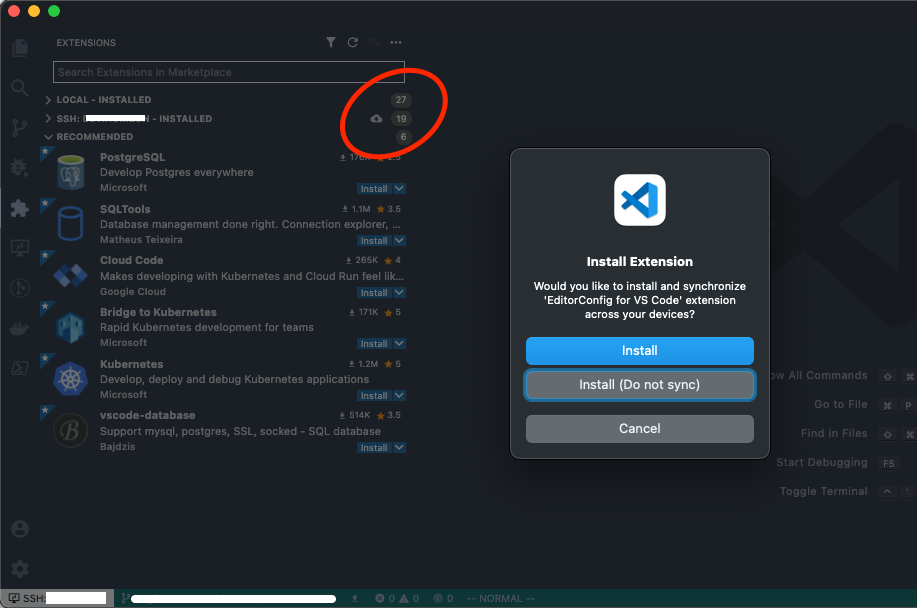Open the terminal-like activity bar icon

20,368
